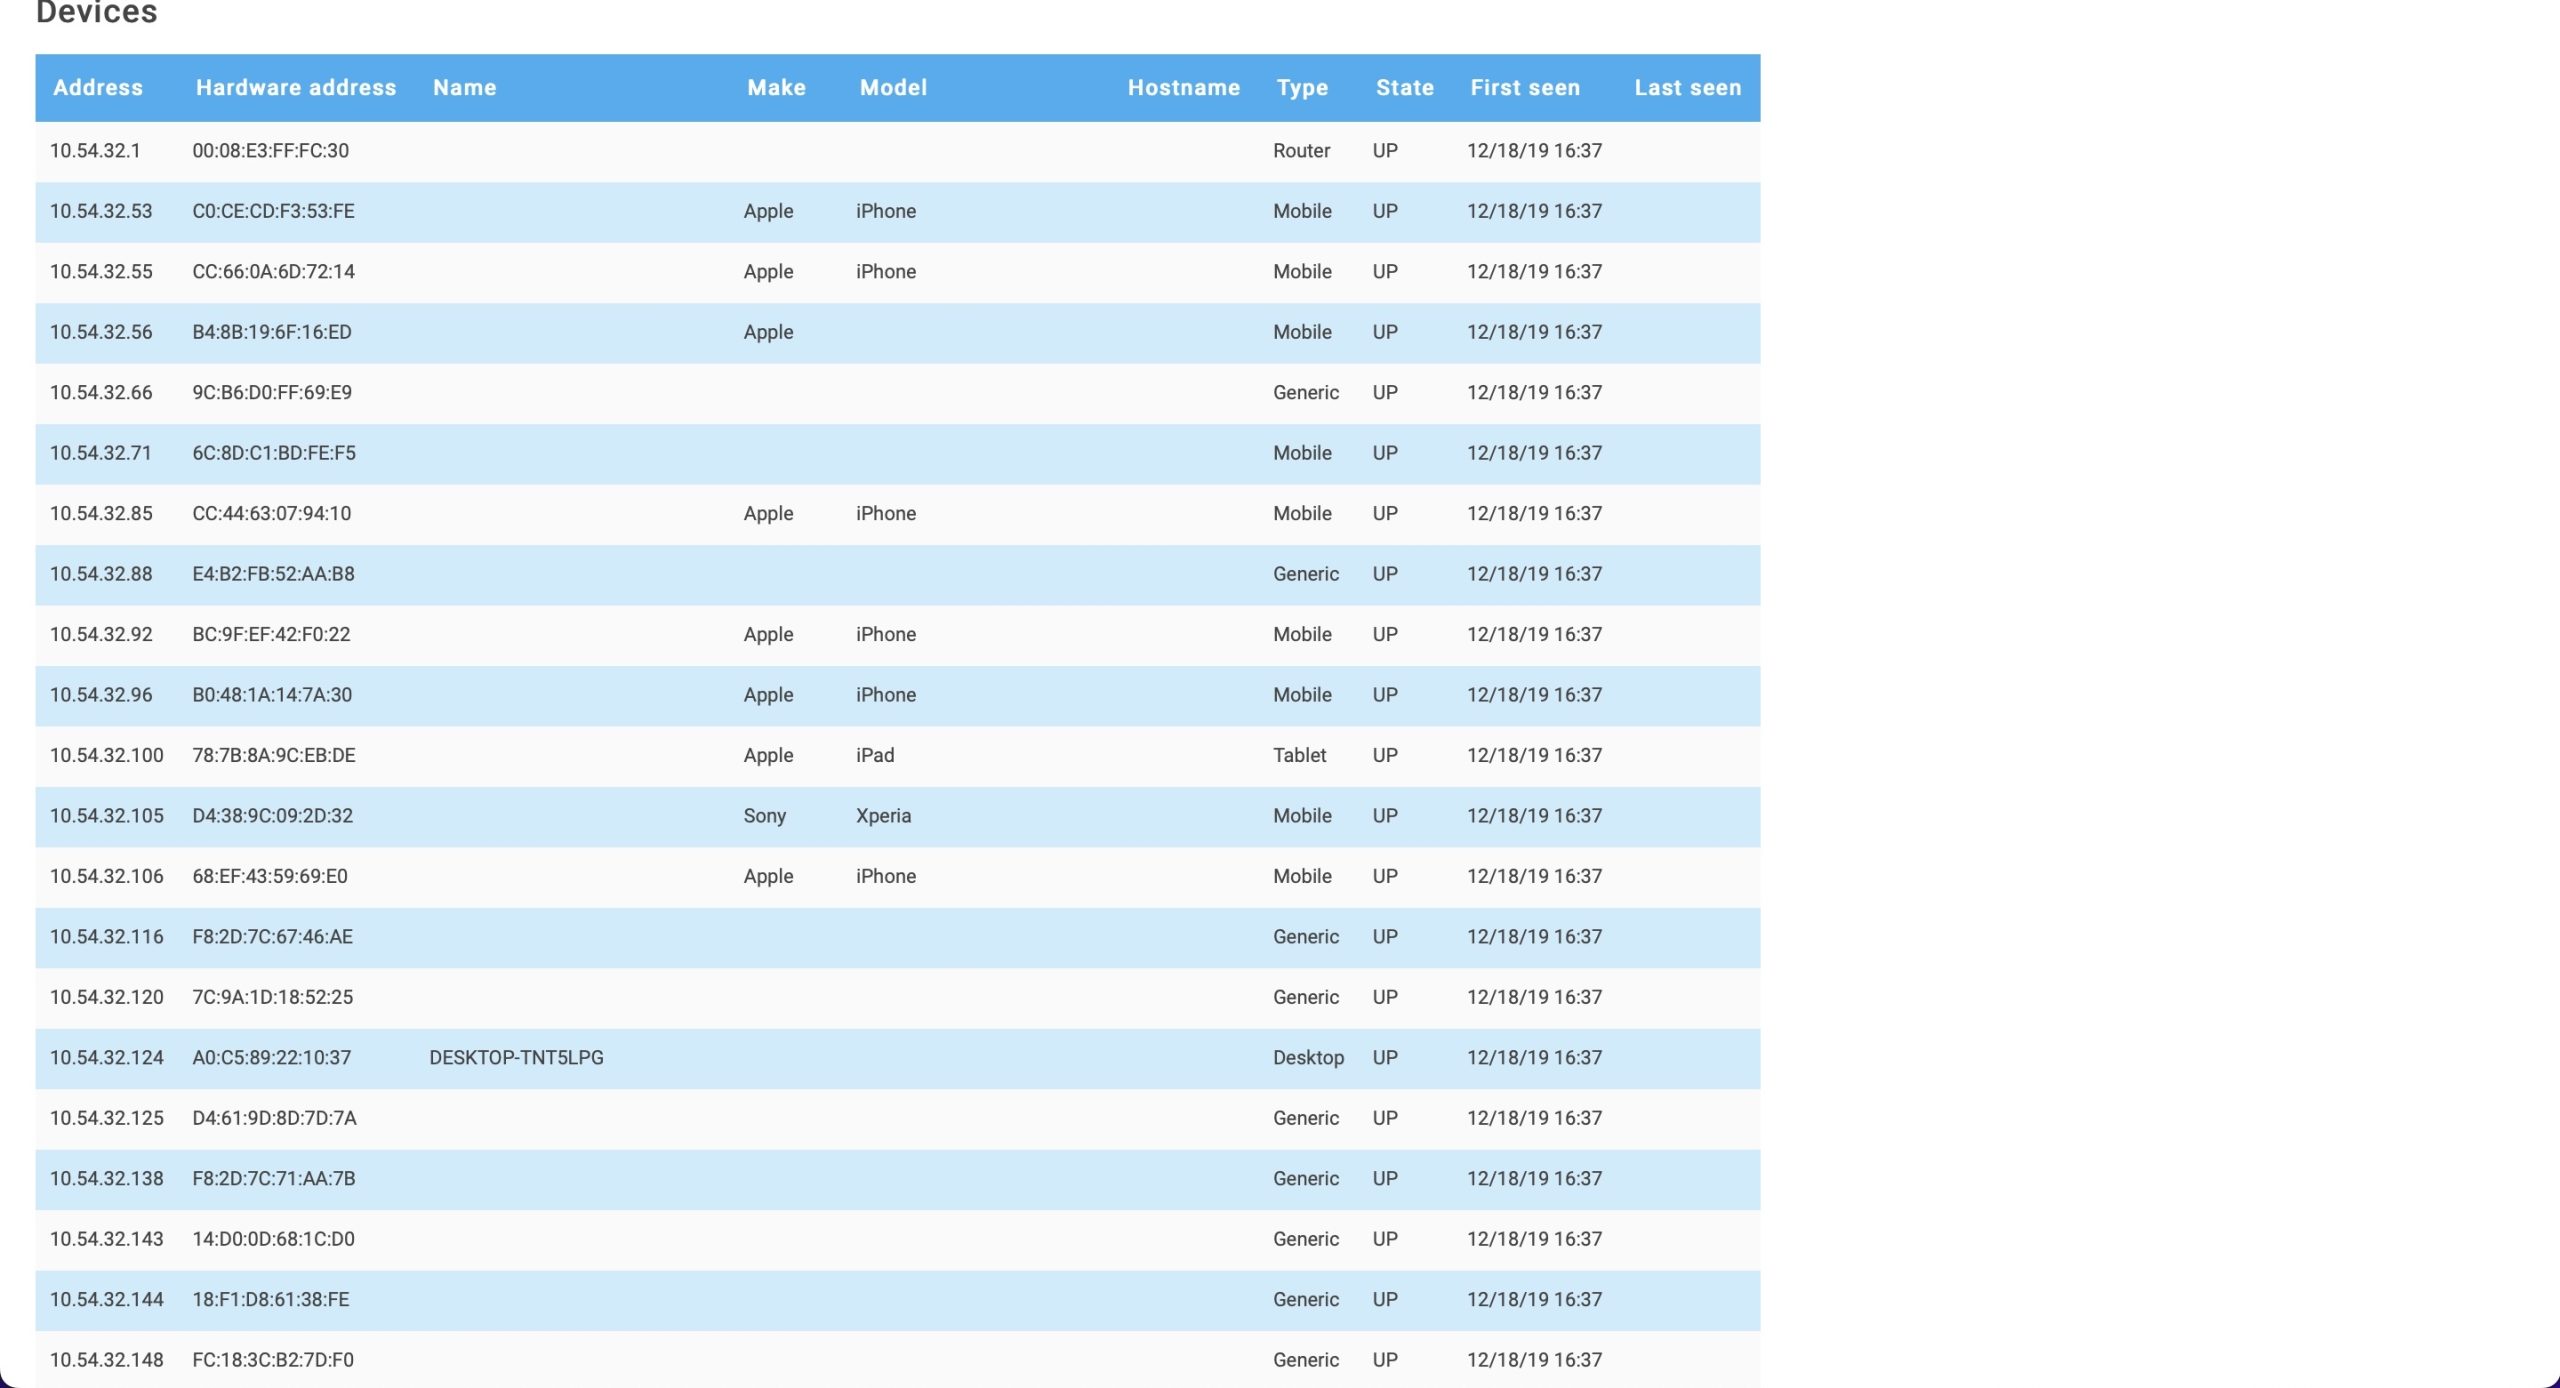The image size is (2560, 1388).
Task: Click the Last seen column header
Action: pos(1687,88)
